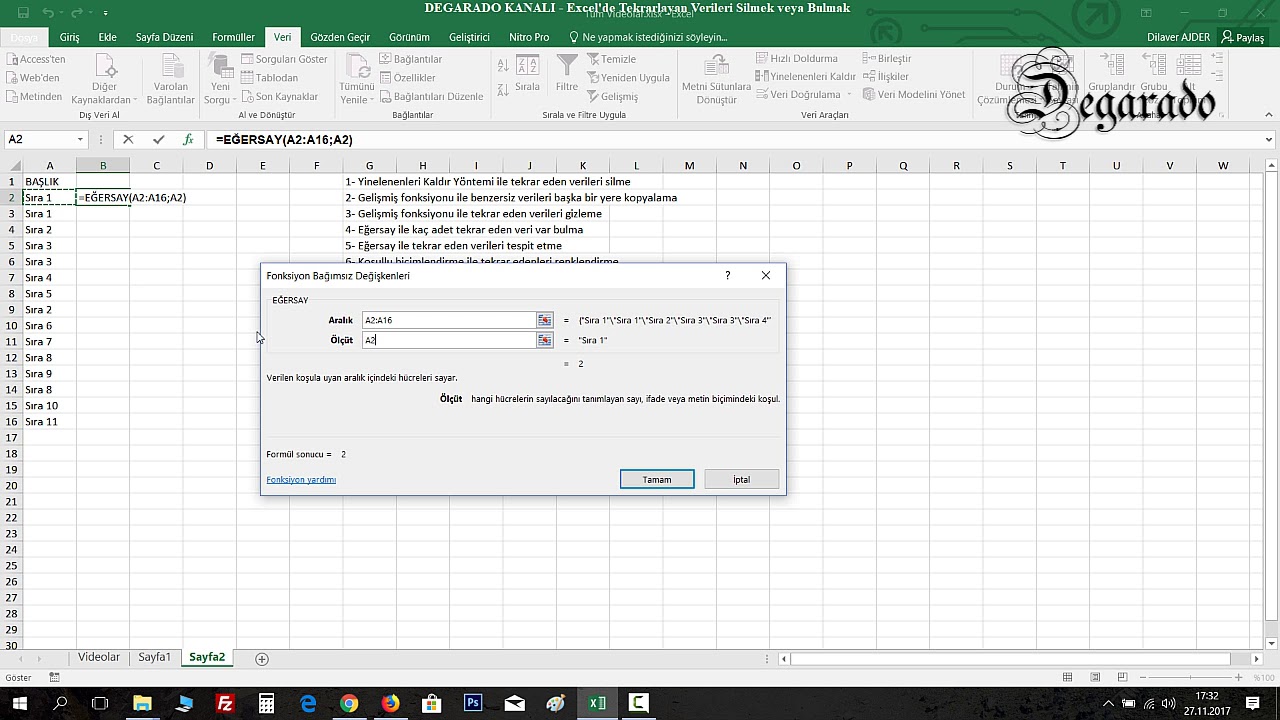Open the Fonksiyon yardımı link
The width and height of the screenshot is (1280, 720).
coord(301,480)
